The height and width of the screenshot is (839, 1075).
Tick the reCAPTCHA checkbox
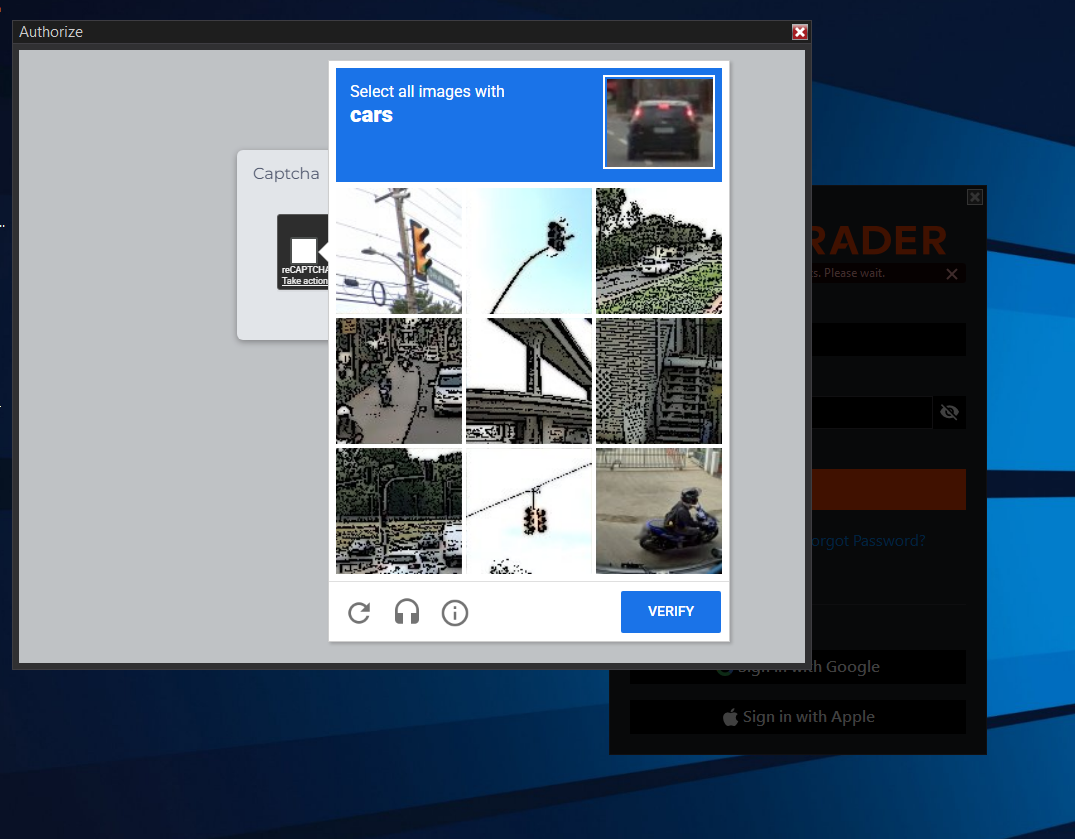(303, 251)
